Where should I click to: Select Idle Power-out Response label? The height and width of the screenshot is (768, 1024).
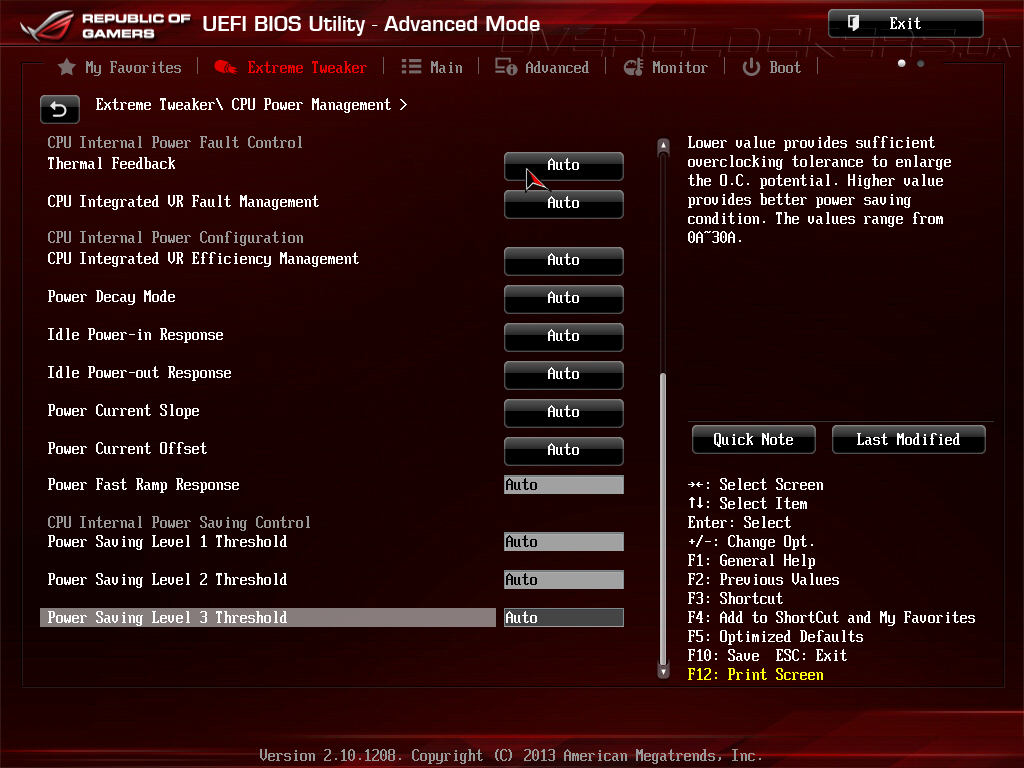click(x=140, y=372)
